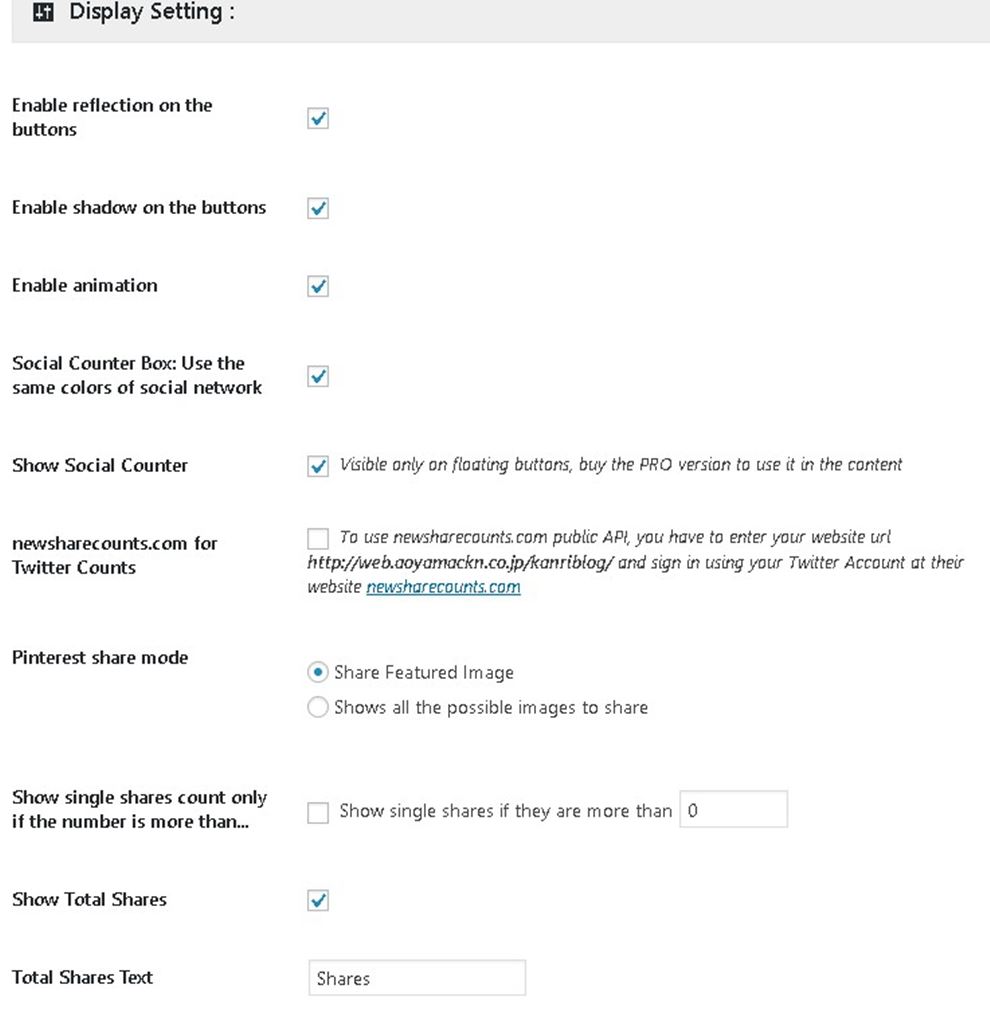The width and height of the screenshot is (990, 1024).
Task: Click the Enable animation label text
Action: (85, 286)
